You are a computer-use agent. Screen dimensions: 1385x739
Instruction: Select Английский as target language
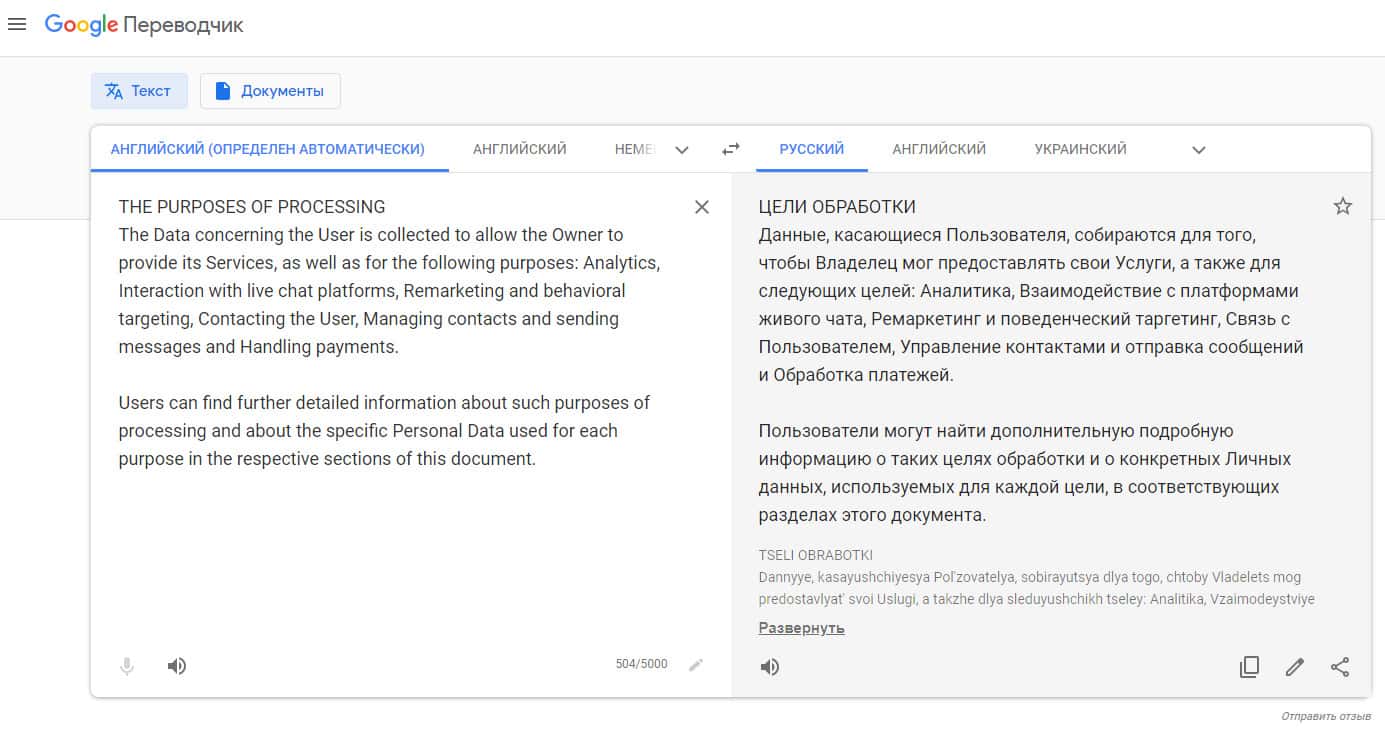[x=939, y=149]
